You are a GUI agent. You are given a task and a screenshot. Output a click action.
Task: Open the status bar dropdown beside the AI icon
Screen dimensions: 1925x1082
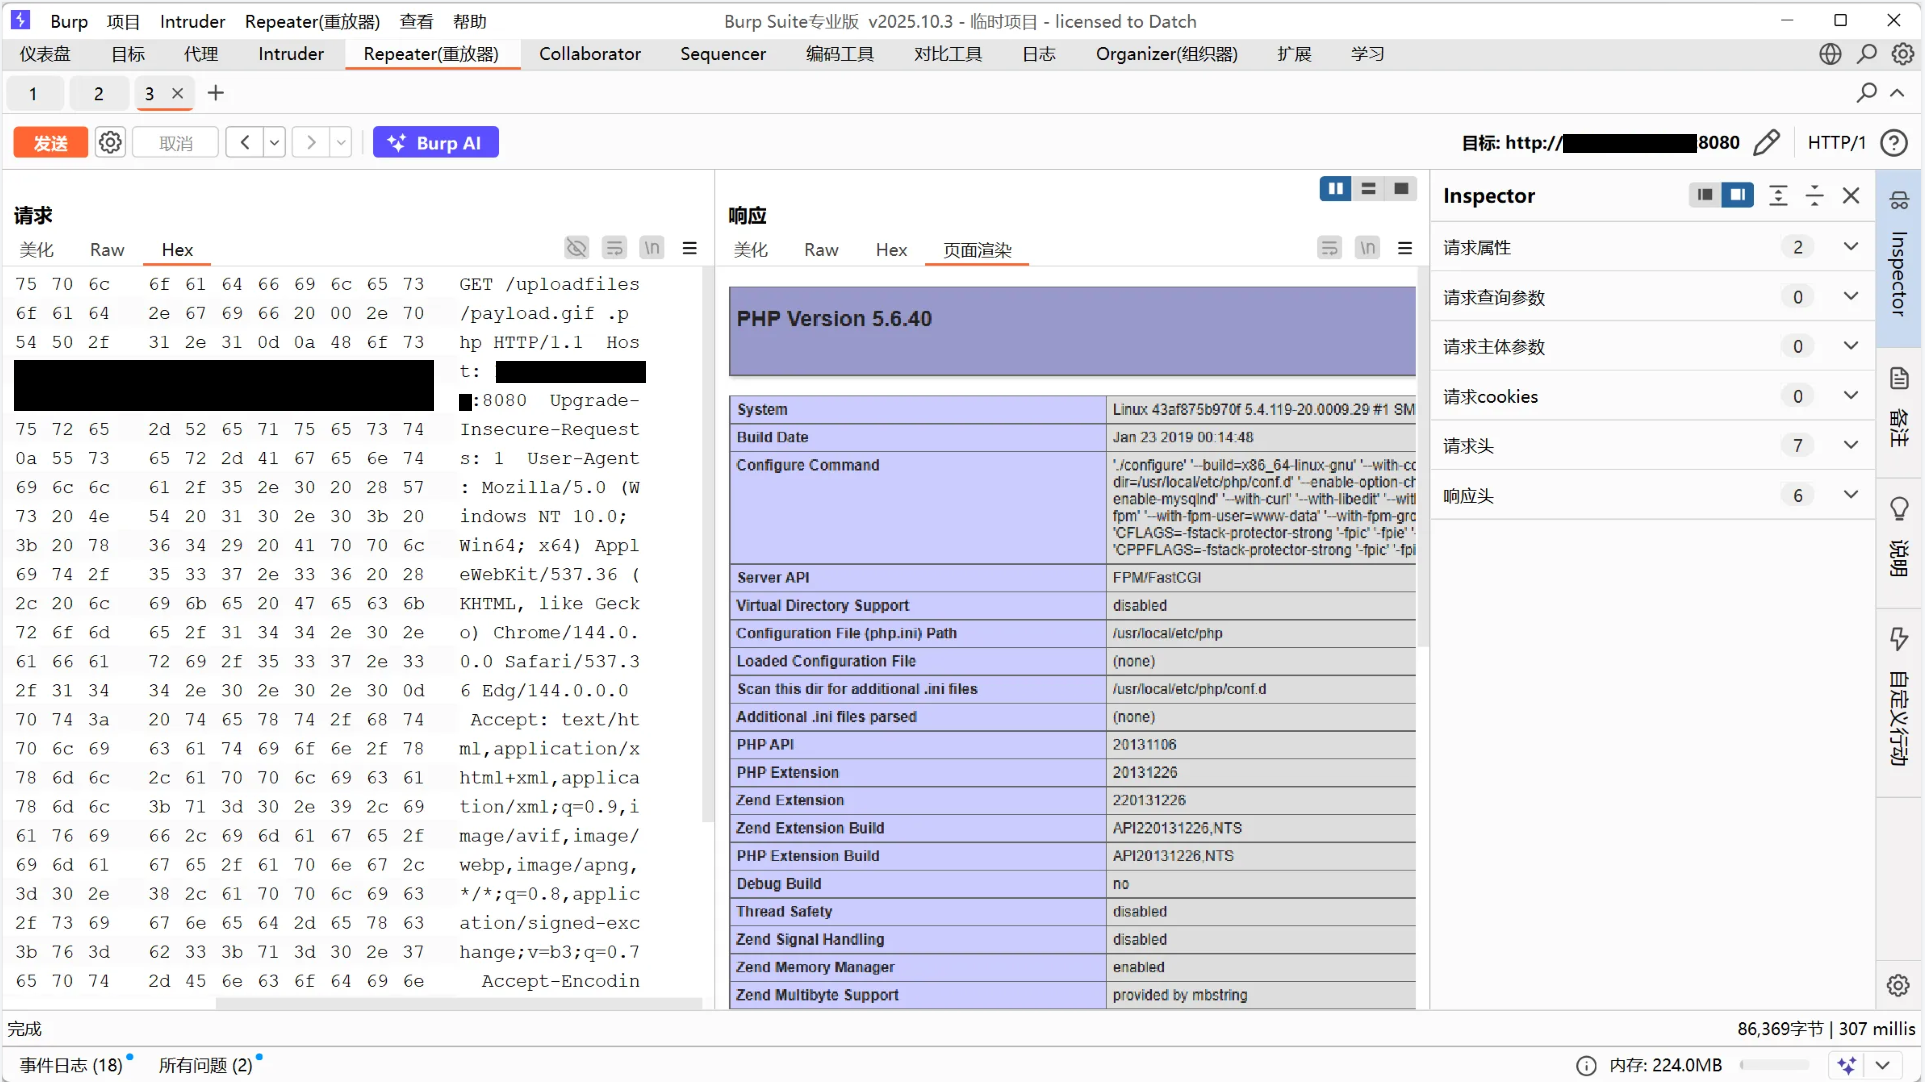pyautogui.click(x=1882, y=1065)
